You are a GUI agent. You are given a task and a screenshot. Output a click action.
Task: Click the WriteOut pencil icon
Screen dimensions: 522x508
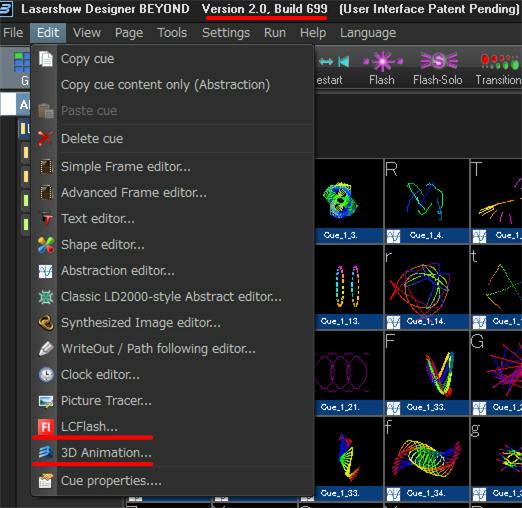[46, 349]
